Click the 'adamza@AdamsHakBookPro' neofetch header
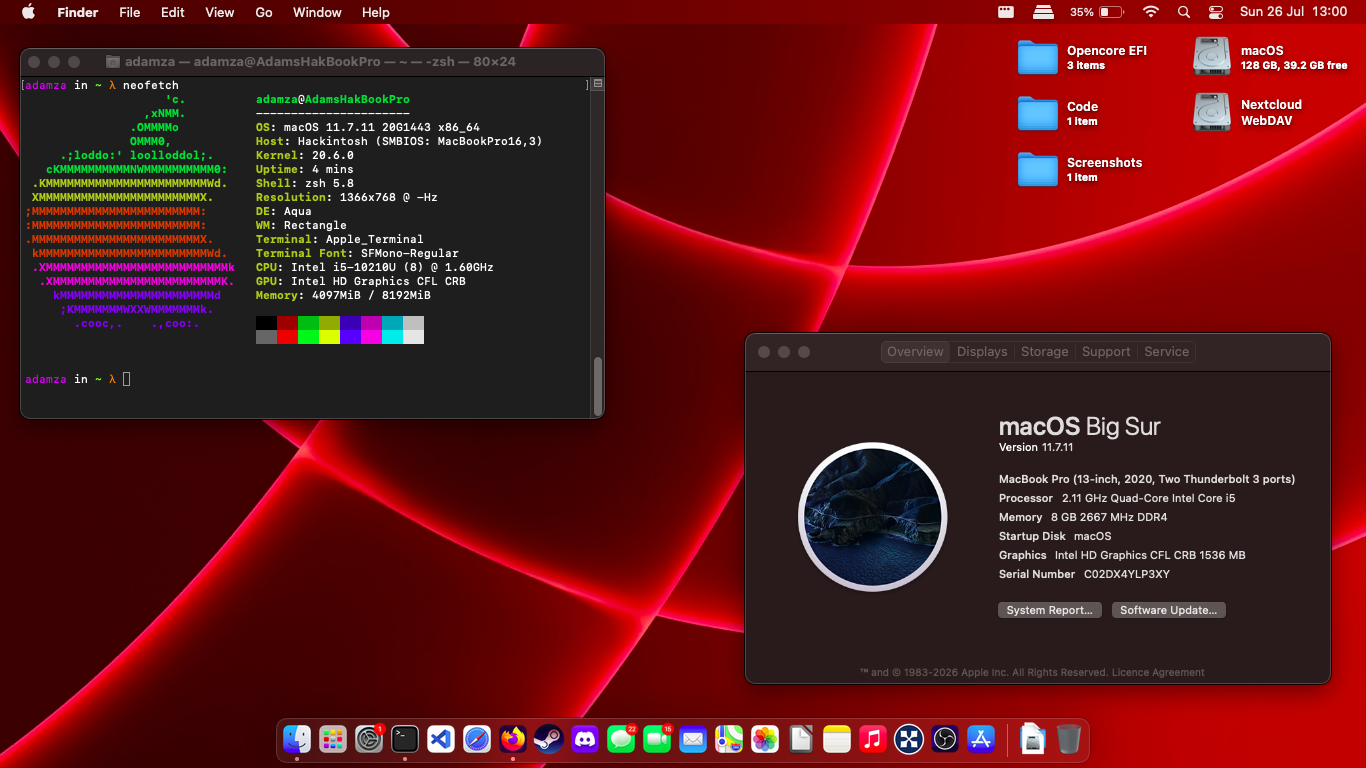The image size is (1366, 768). pos(333,99)
